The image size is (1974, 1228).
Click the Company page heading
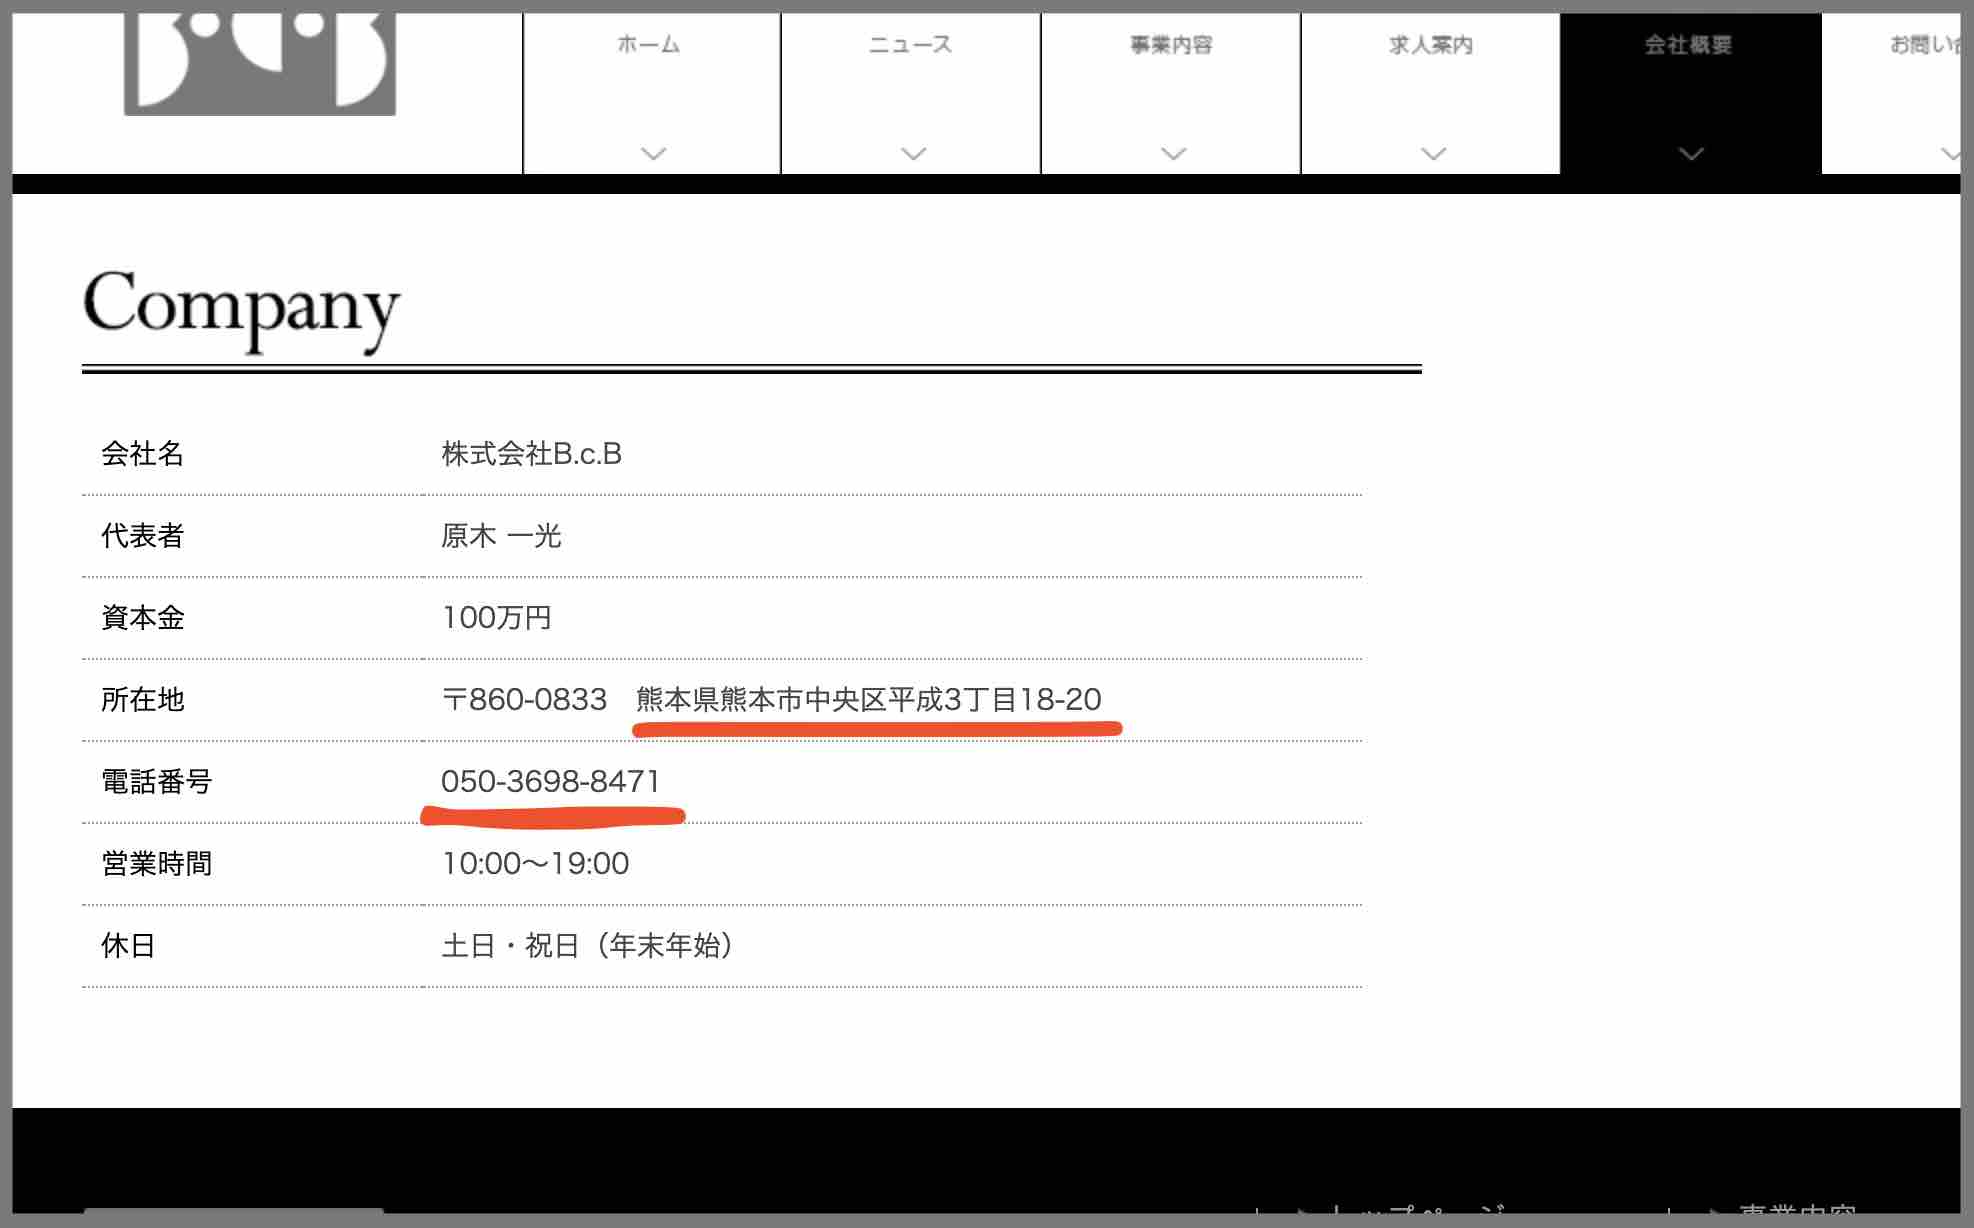(x=241, y=306)
